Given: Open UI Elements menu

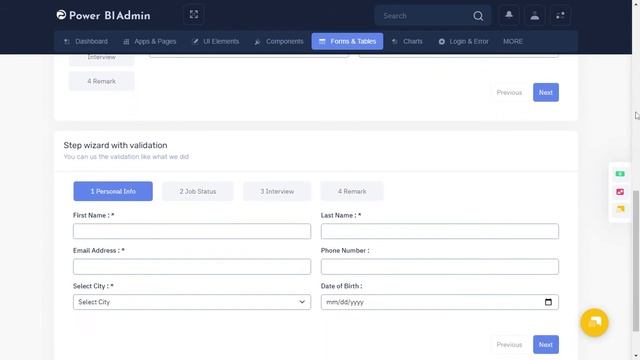Looking at the screenshot, I should click(216, 41).
